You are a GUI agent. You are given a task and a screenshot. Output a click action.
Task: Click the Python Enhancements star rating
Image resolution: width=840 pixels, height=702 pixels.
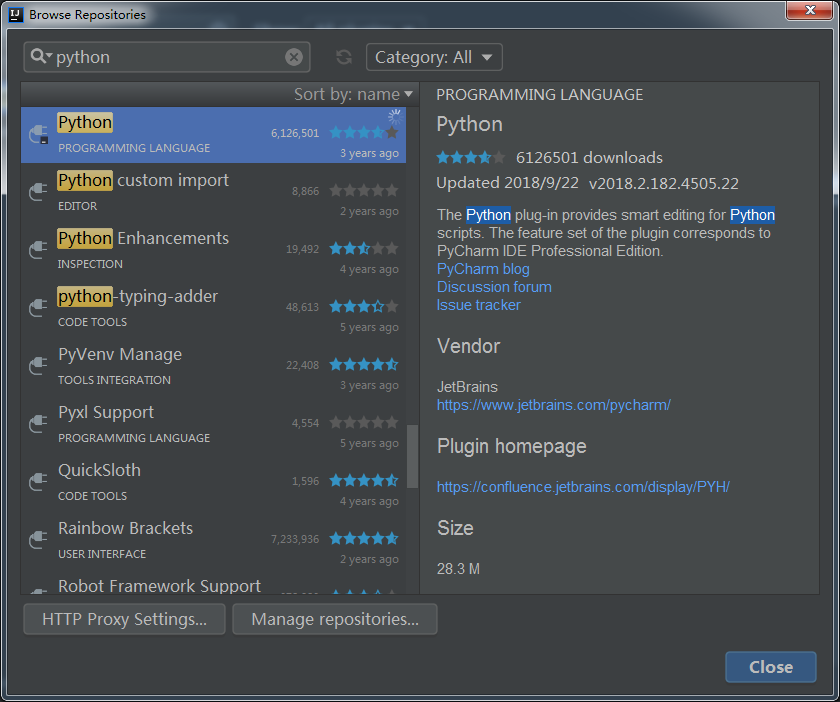(364, 248)
